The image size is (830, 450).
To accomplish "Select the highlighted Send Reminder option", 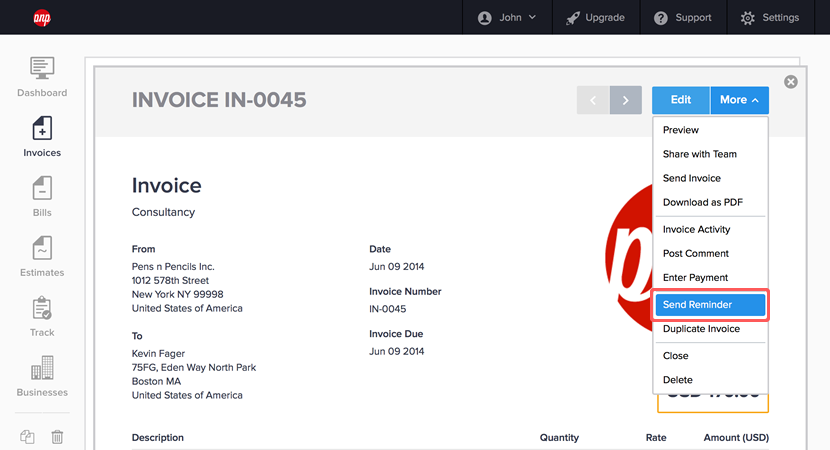I will (710, 305).
